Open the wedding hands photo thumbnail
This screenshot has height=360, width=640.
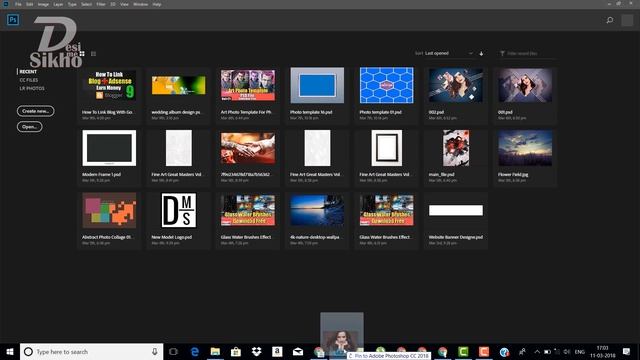click(248, 148)
